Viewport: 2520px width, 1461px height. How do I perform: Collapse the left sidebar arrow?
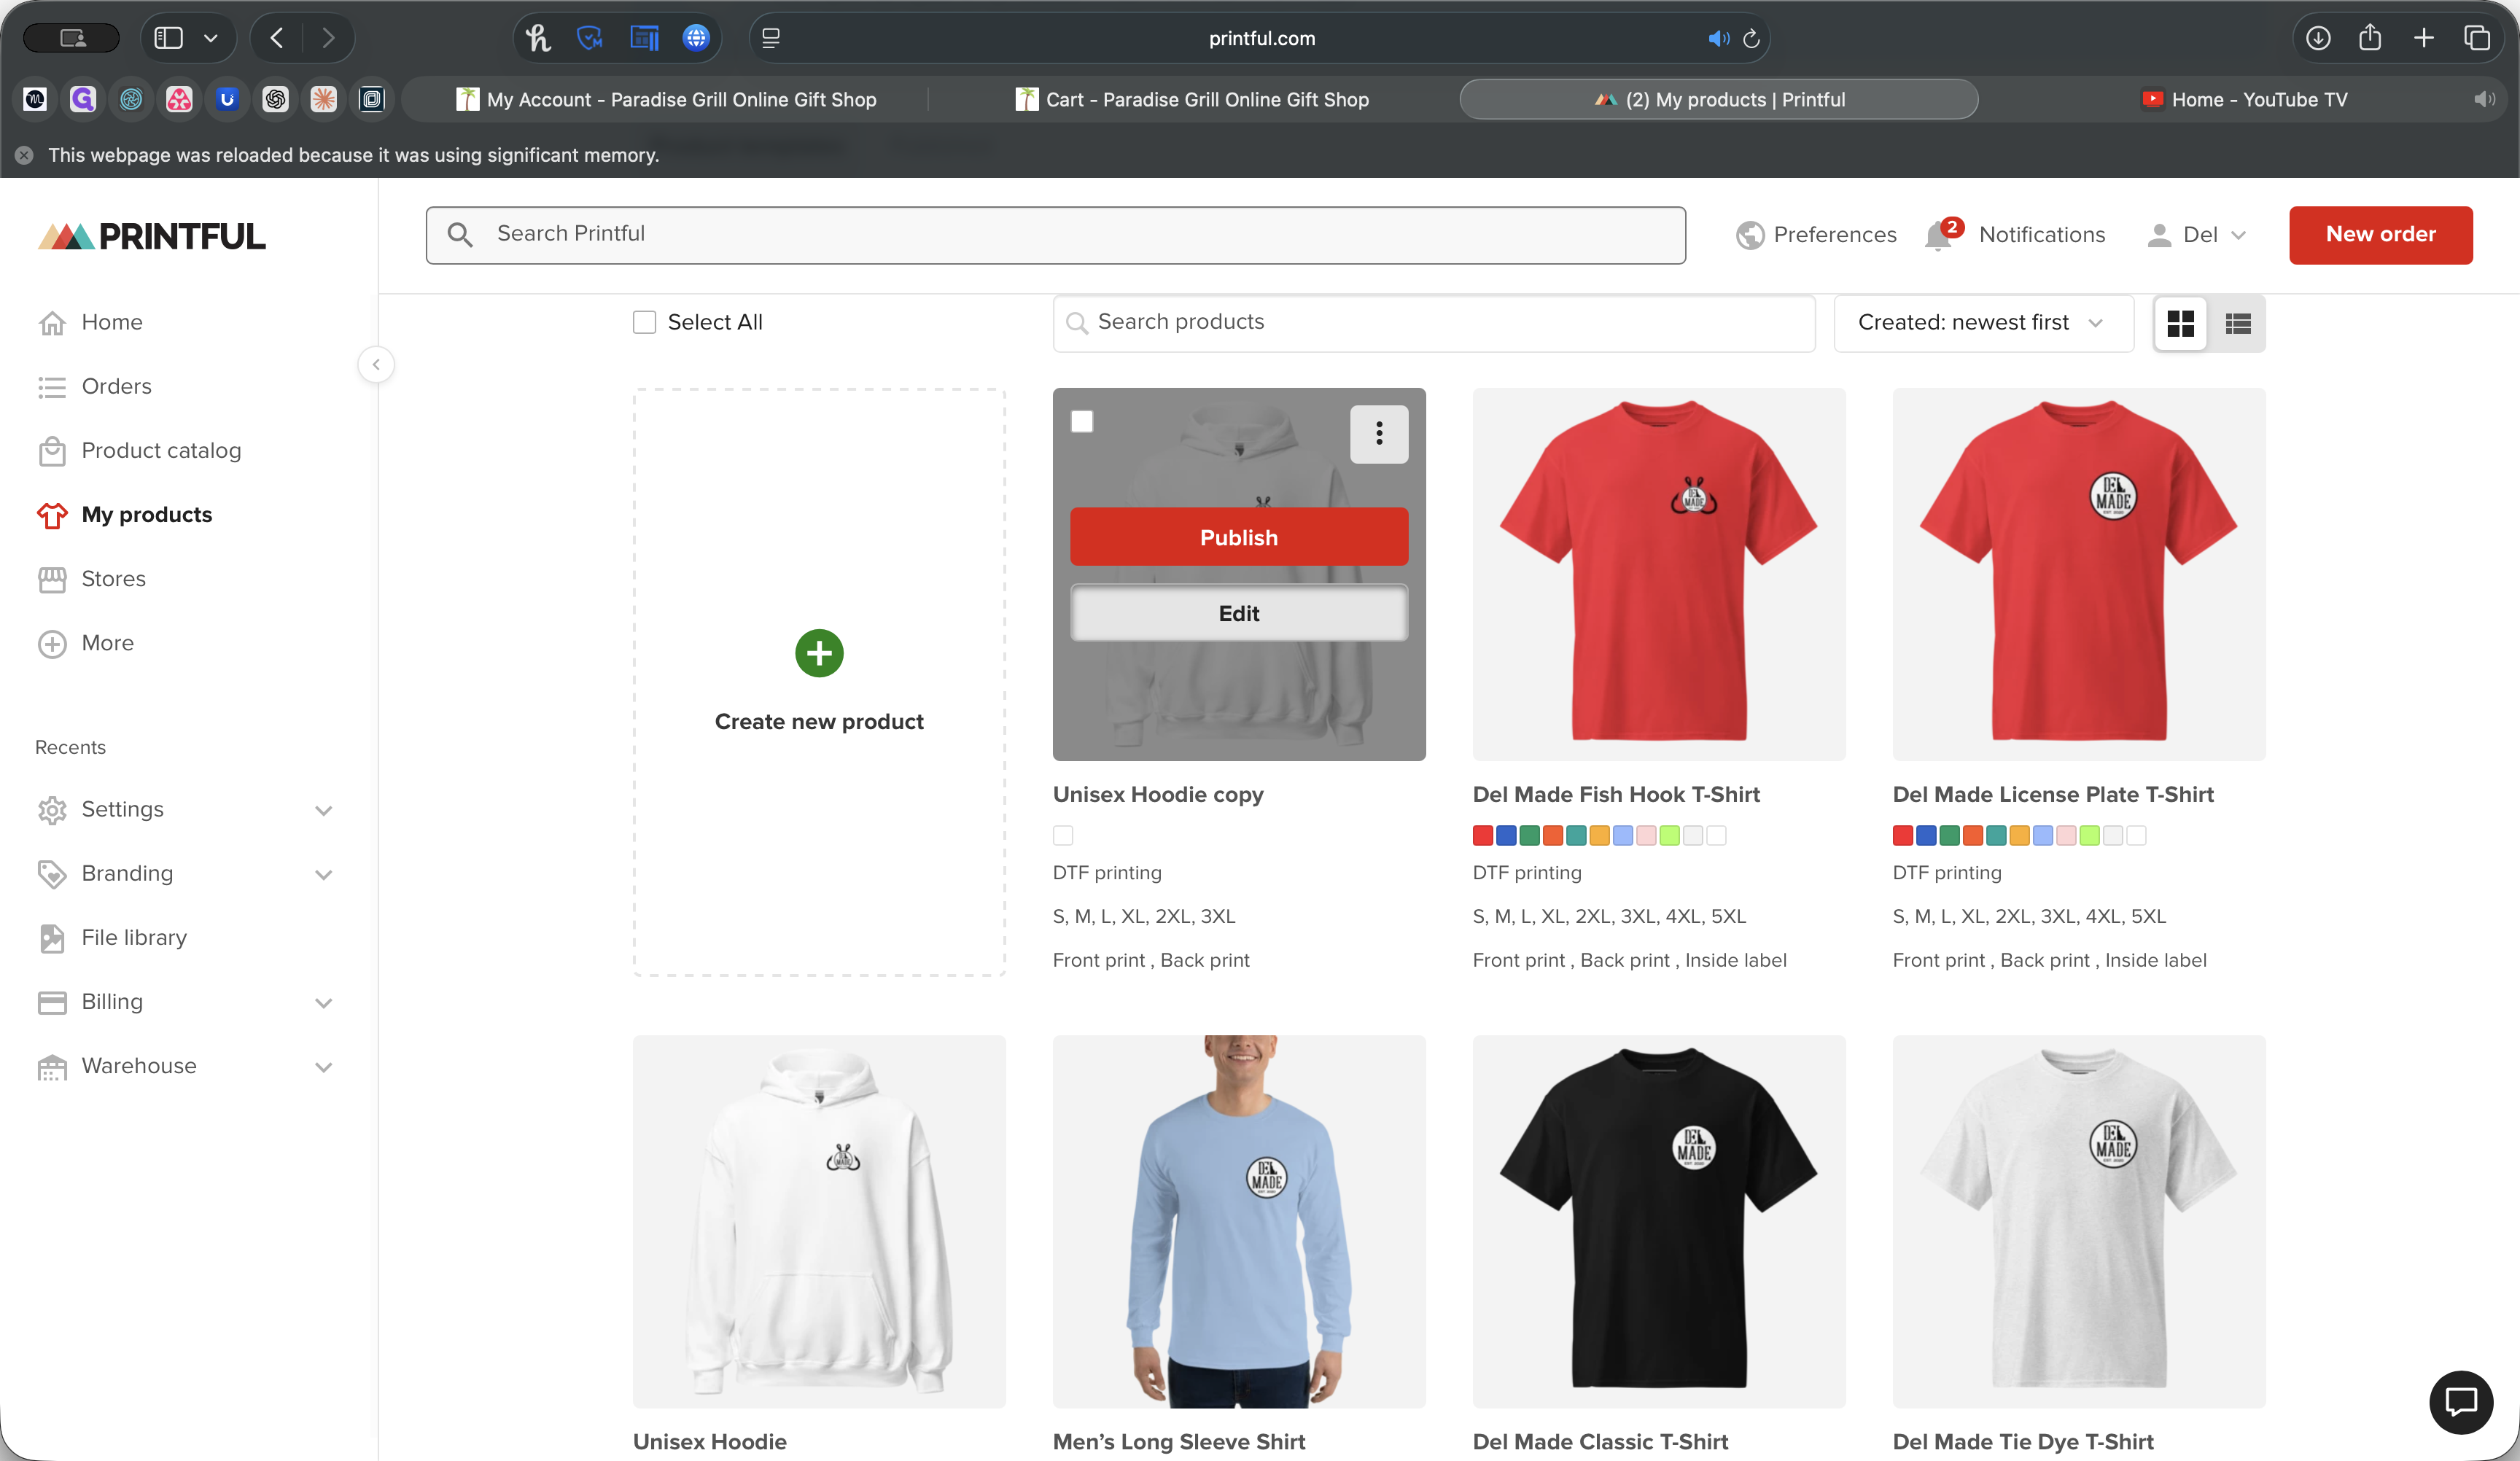tap(376, 365)
